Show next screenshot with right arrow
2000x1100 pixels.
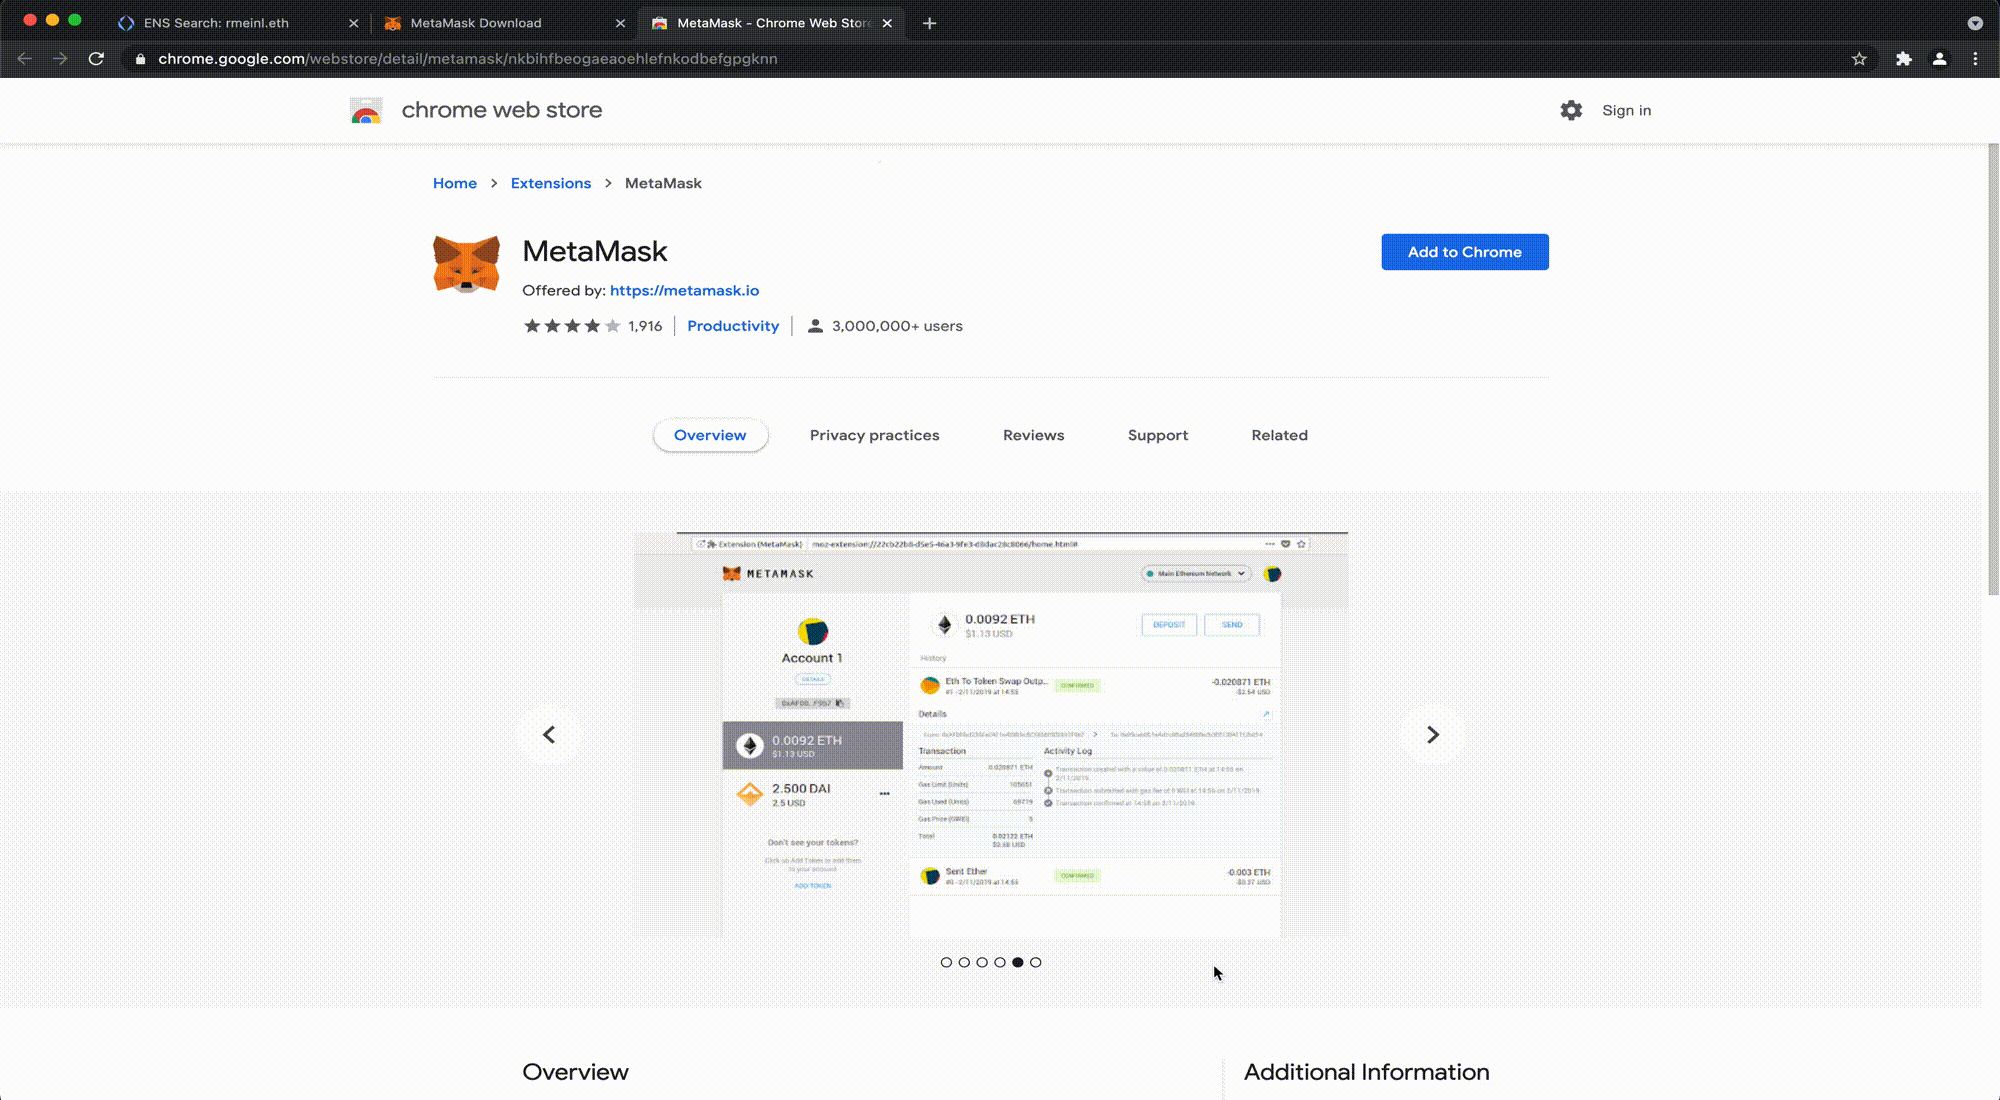point(1433,735)
